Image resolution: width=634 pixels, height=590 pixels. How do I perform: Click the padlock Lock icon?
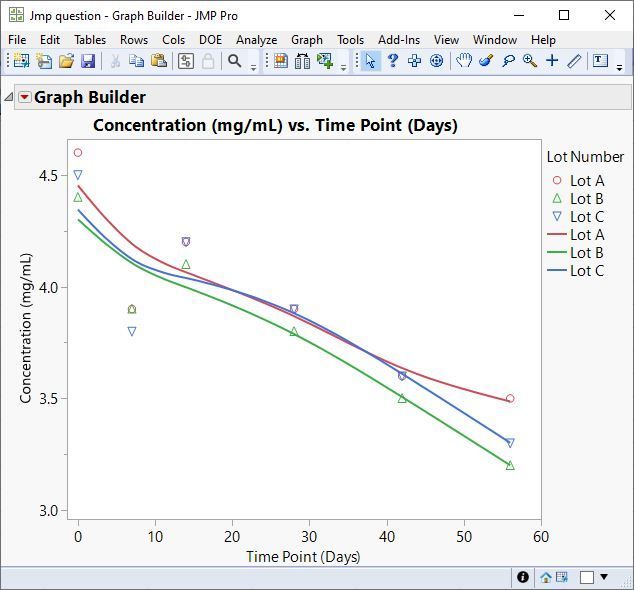pos(208,61)
